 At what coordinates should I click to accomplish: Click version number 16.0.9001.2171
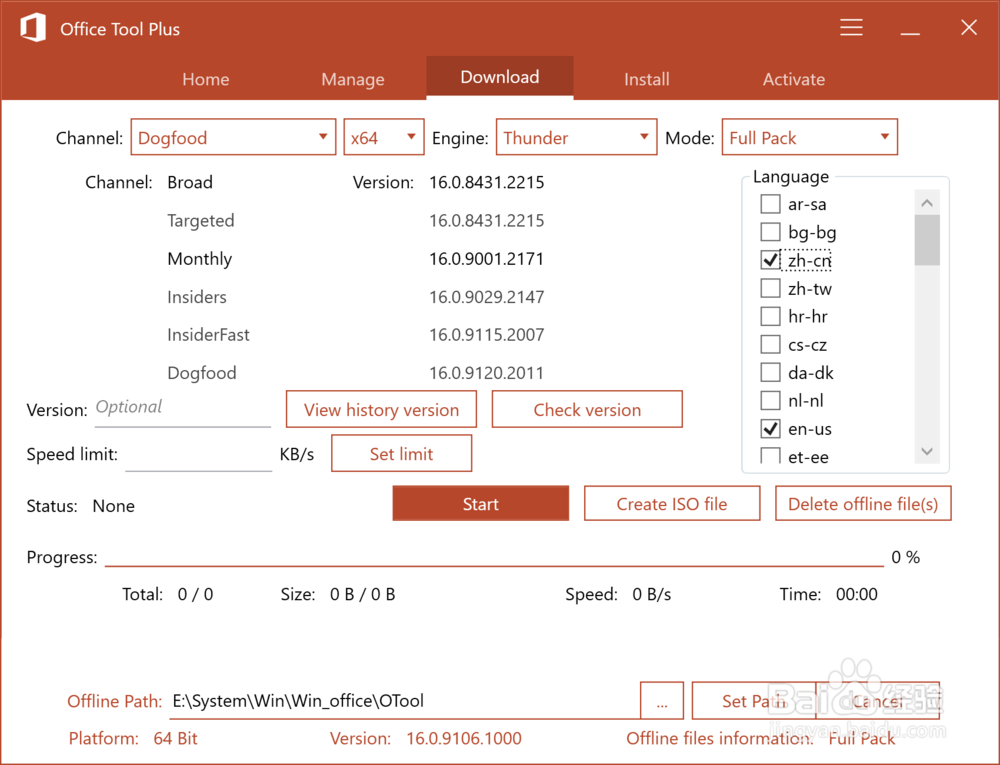click(487, 259)
